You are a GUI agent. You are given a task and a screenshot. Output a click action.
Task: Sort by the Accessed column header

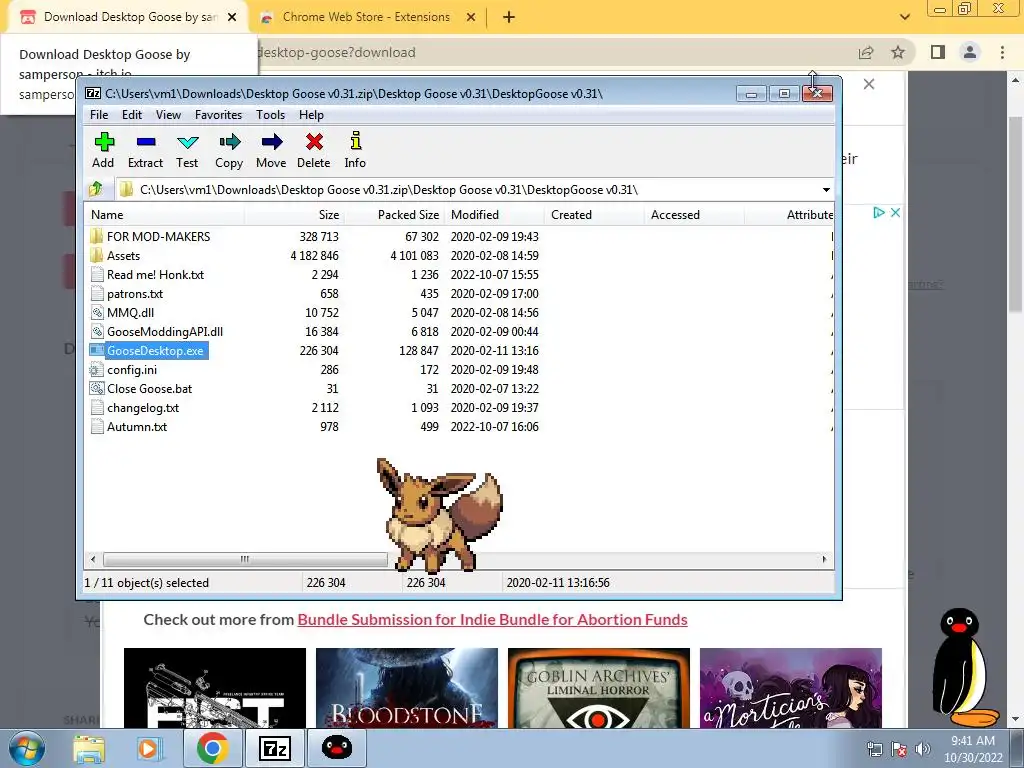click(694, 215)
